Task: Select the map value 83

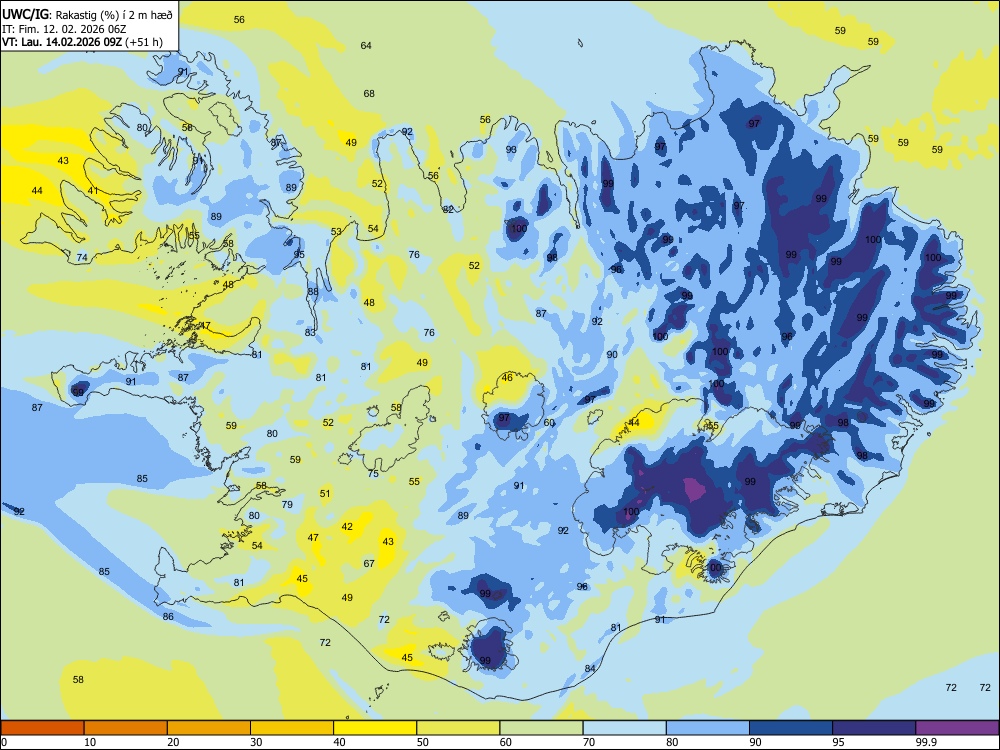Action: pos(310,332)
